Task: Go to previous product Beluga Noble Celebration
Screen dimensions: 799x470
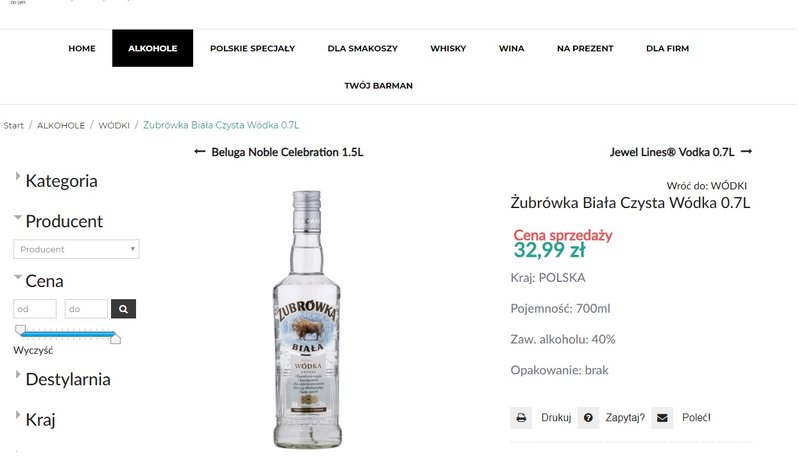Action: (279, 152)
